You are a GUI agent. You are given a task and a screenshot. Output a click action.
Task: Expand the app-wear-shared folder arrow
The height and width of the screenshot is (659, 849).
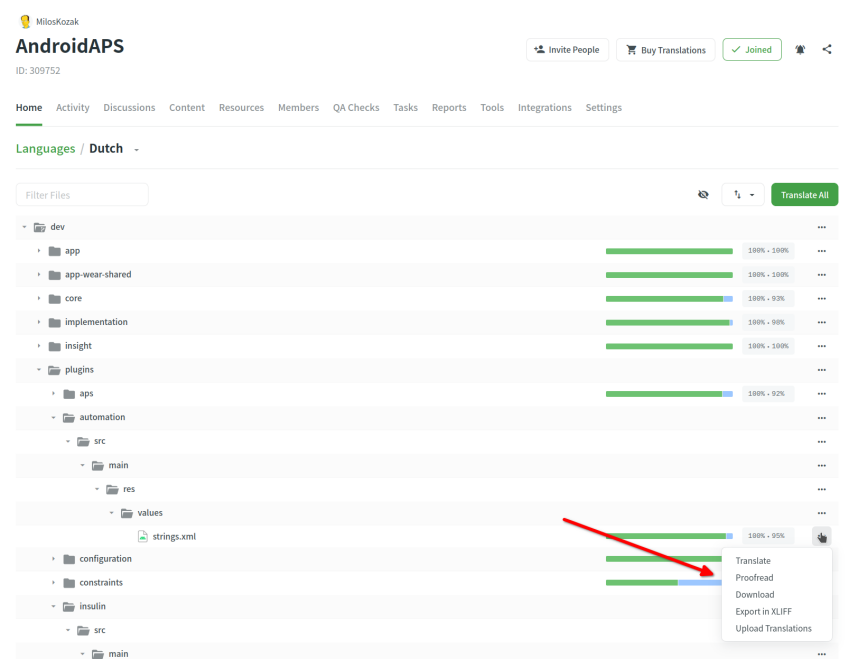[x=39, y=275]
